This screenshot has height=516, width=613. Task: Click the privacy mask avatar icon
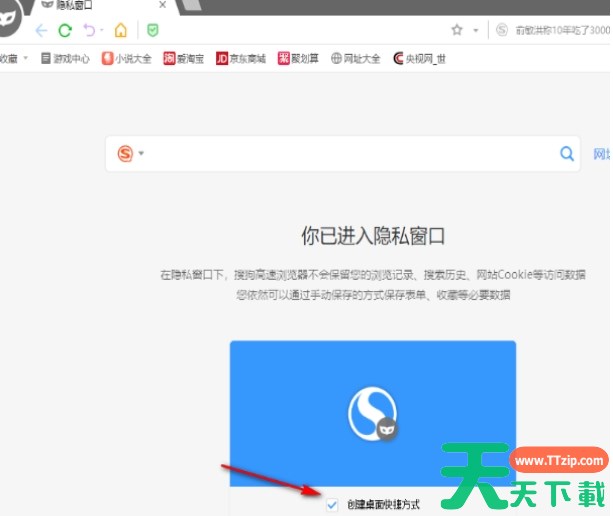[10, 19]
